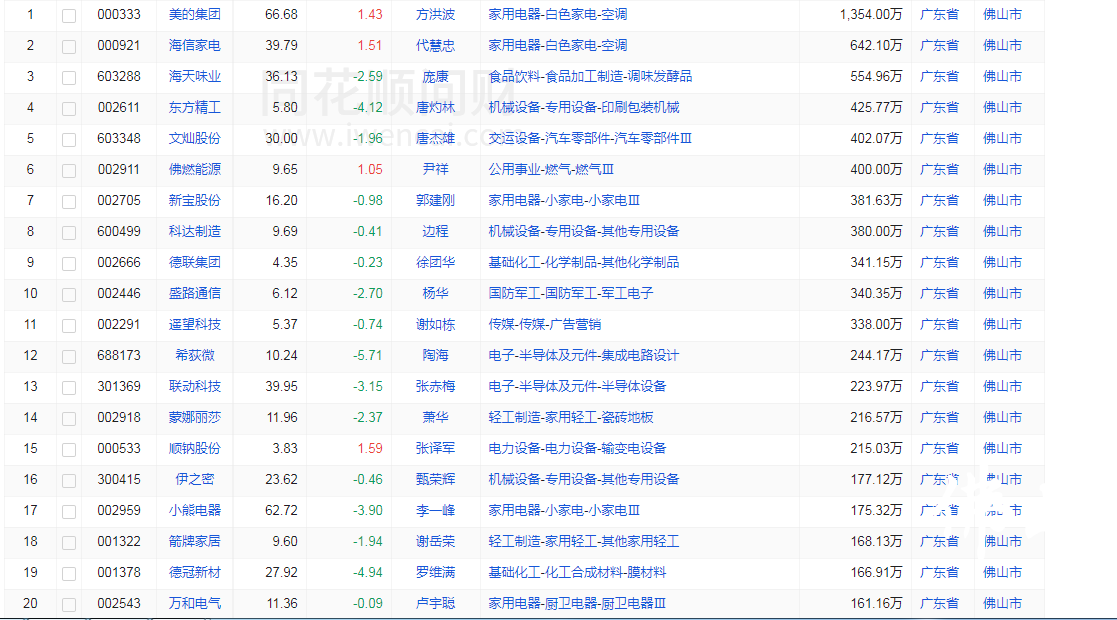Viewport: 1117px width, 620px height.
Task: Click stock name 小熊电器
Action: coord(194,510)
